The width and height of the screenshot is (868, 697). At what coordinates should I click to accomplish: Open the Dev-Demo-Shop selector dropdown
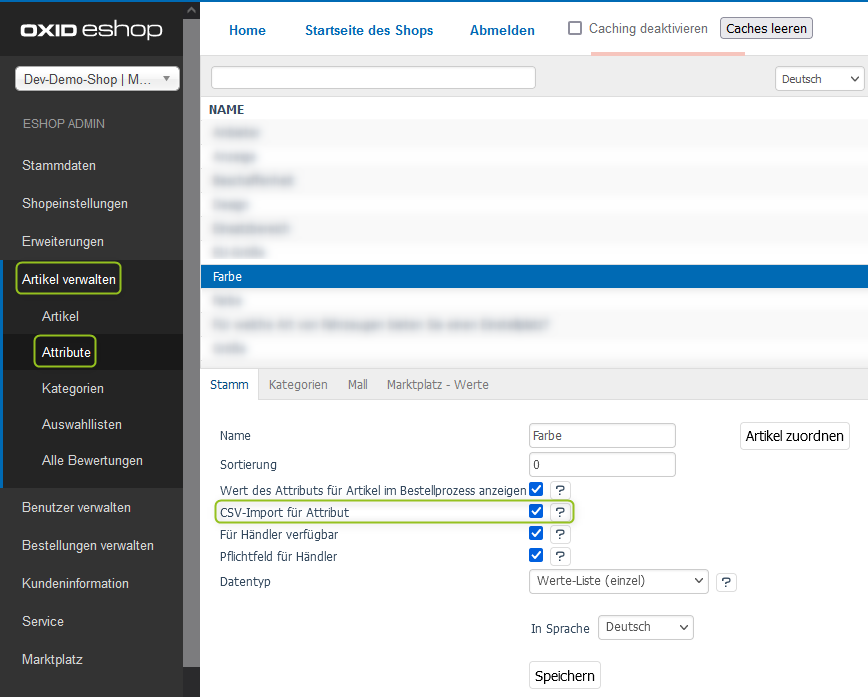pos(97,79)
